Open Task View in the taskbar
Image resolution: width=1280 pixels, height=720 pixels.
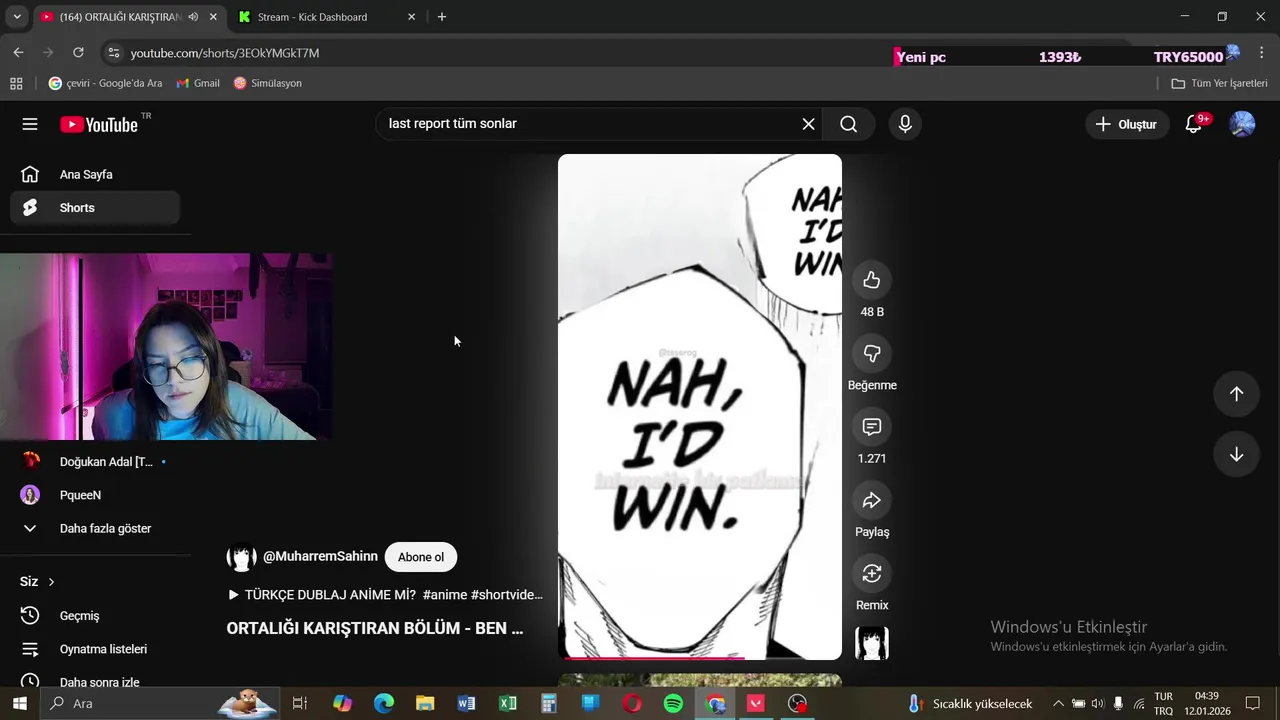299,703
